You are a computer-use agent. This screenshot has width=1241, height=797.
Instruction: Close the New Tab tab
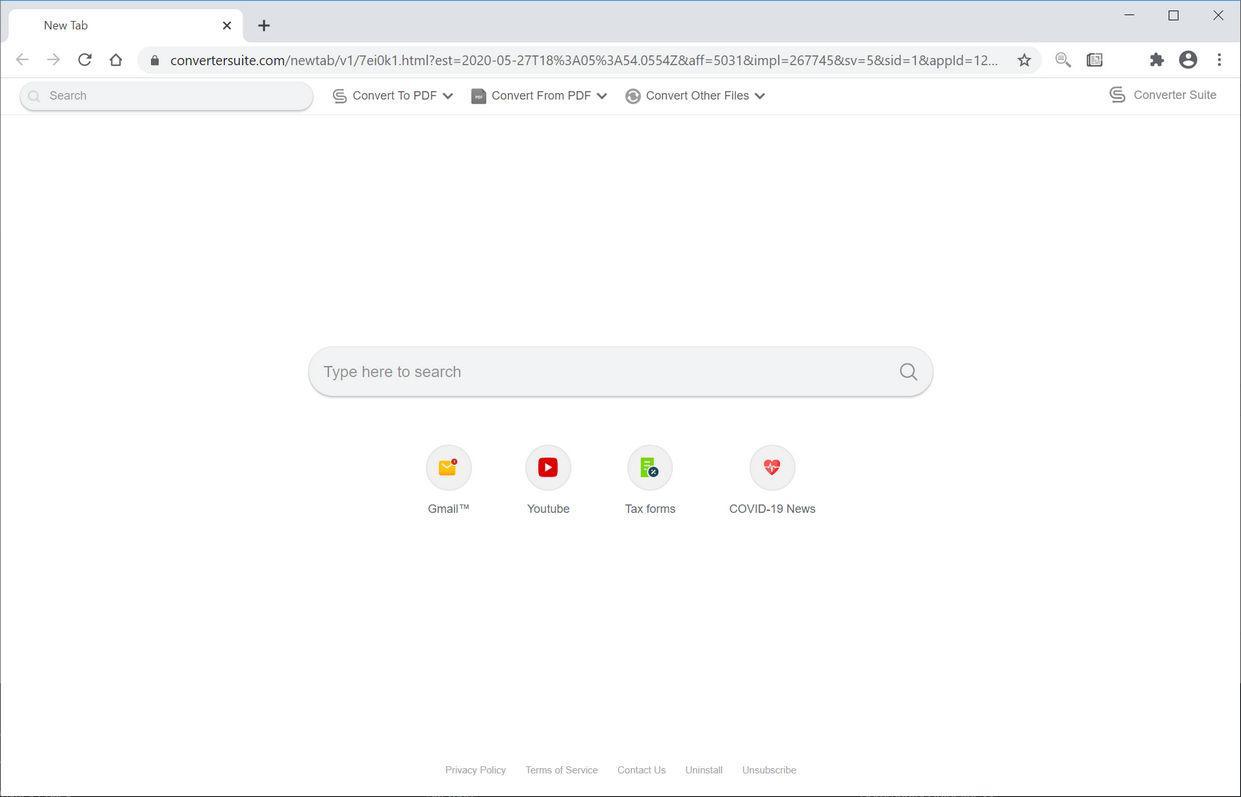[227, 25]
